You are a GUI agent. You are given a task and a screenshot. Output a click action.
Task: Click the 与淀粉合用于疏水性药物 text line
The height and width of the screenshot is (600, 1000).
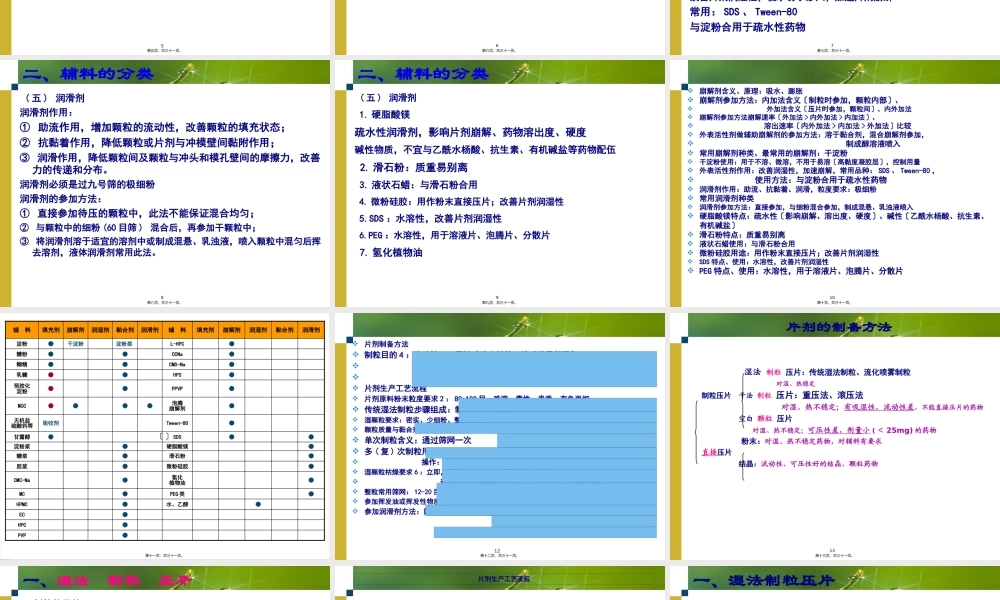coord(747,28)
